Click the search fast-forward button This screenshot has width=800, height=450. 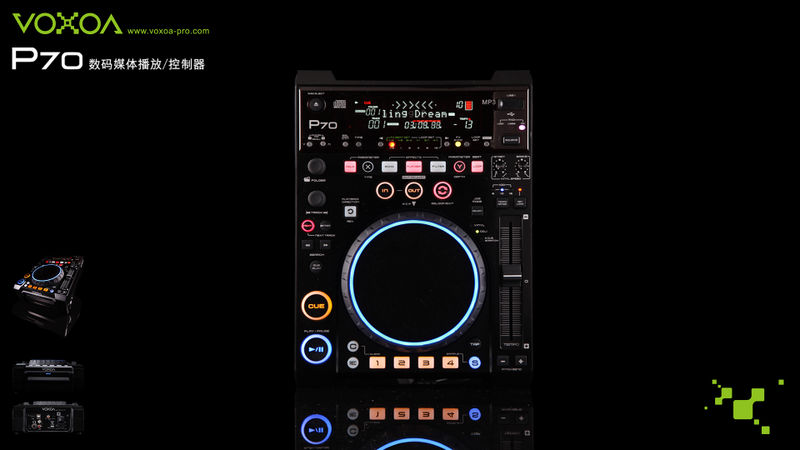[325, 245]
